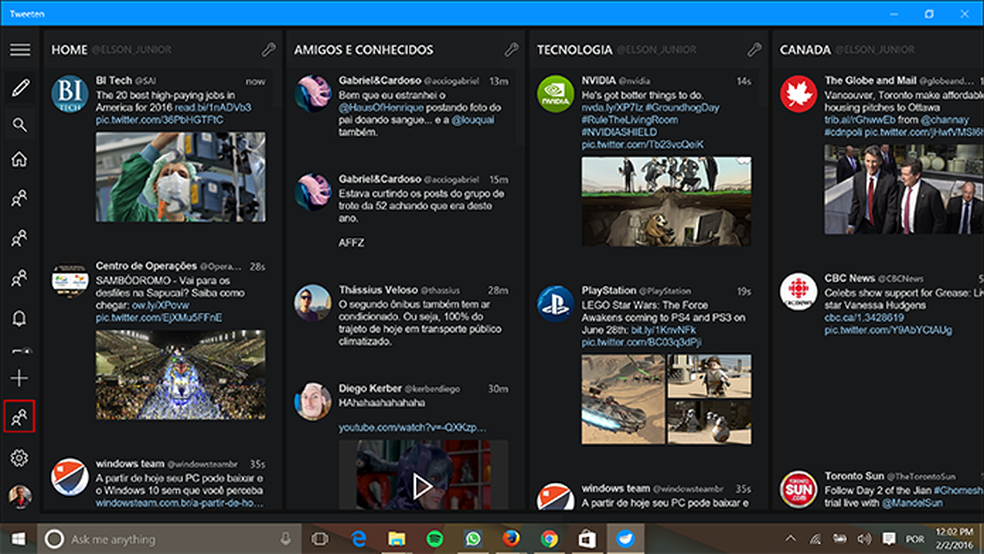Open the bit.ly/1KnvNFk link in PlayStation tweet

tap(664, 329)
